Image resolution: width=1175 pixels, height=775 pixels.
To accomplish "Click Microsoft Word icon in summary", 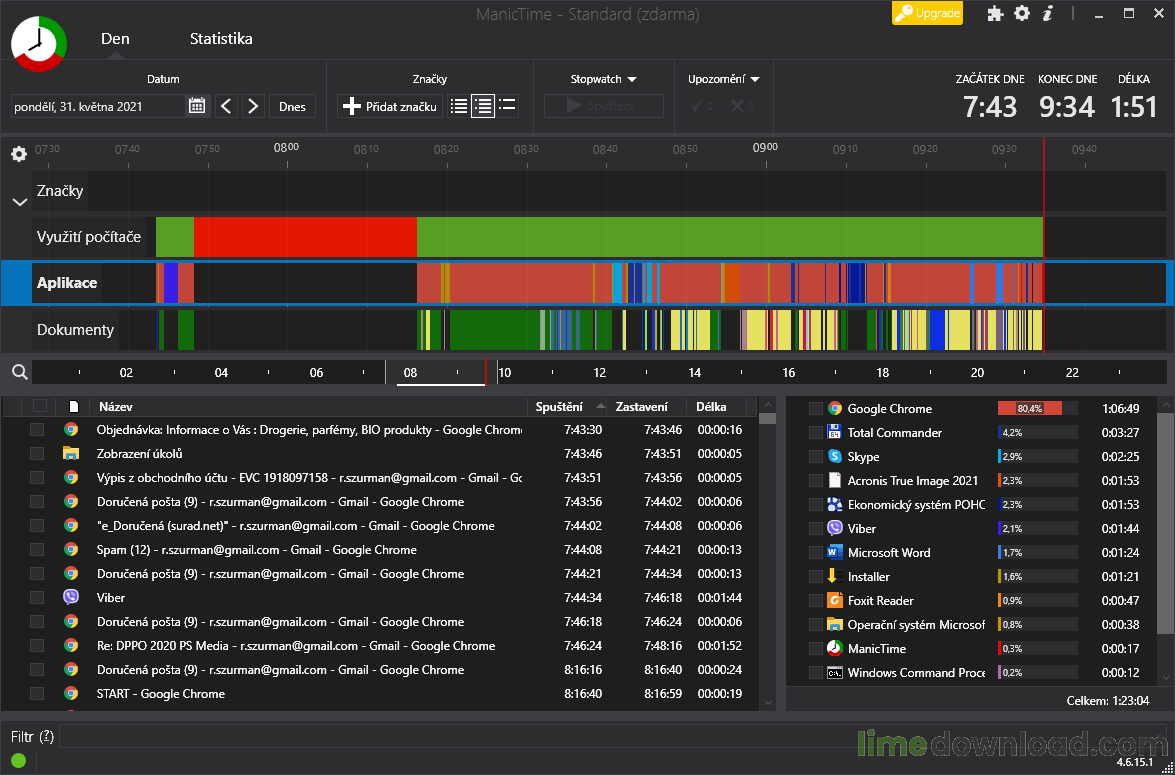I will click(x=835, y=552).
